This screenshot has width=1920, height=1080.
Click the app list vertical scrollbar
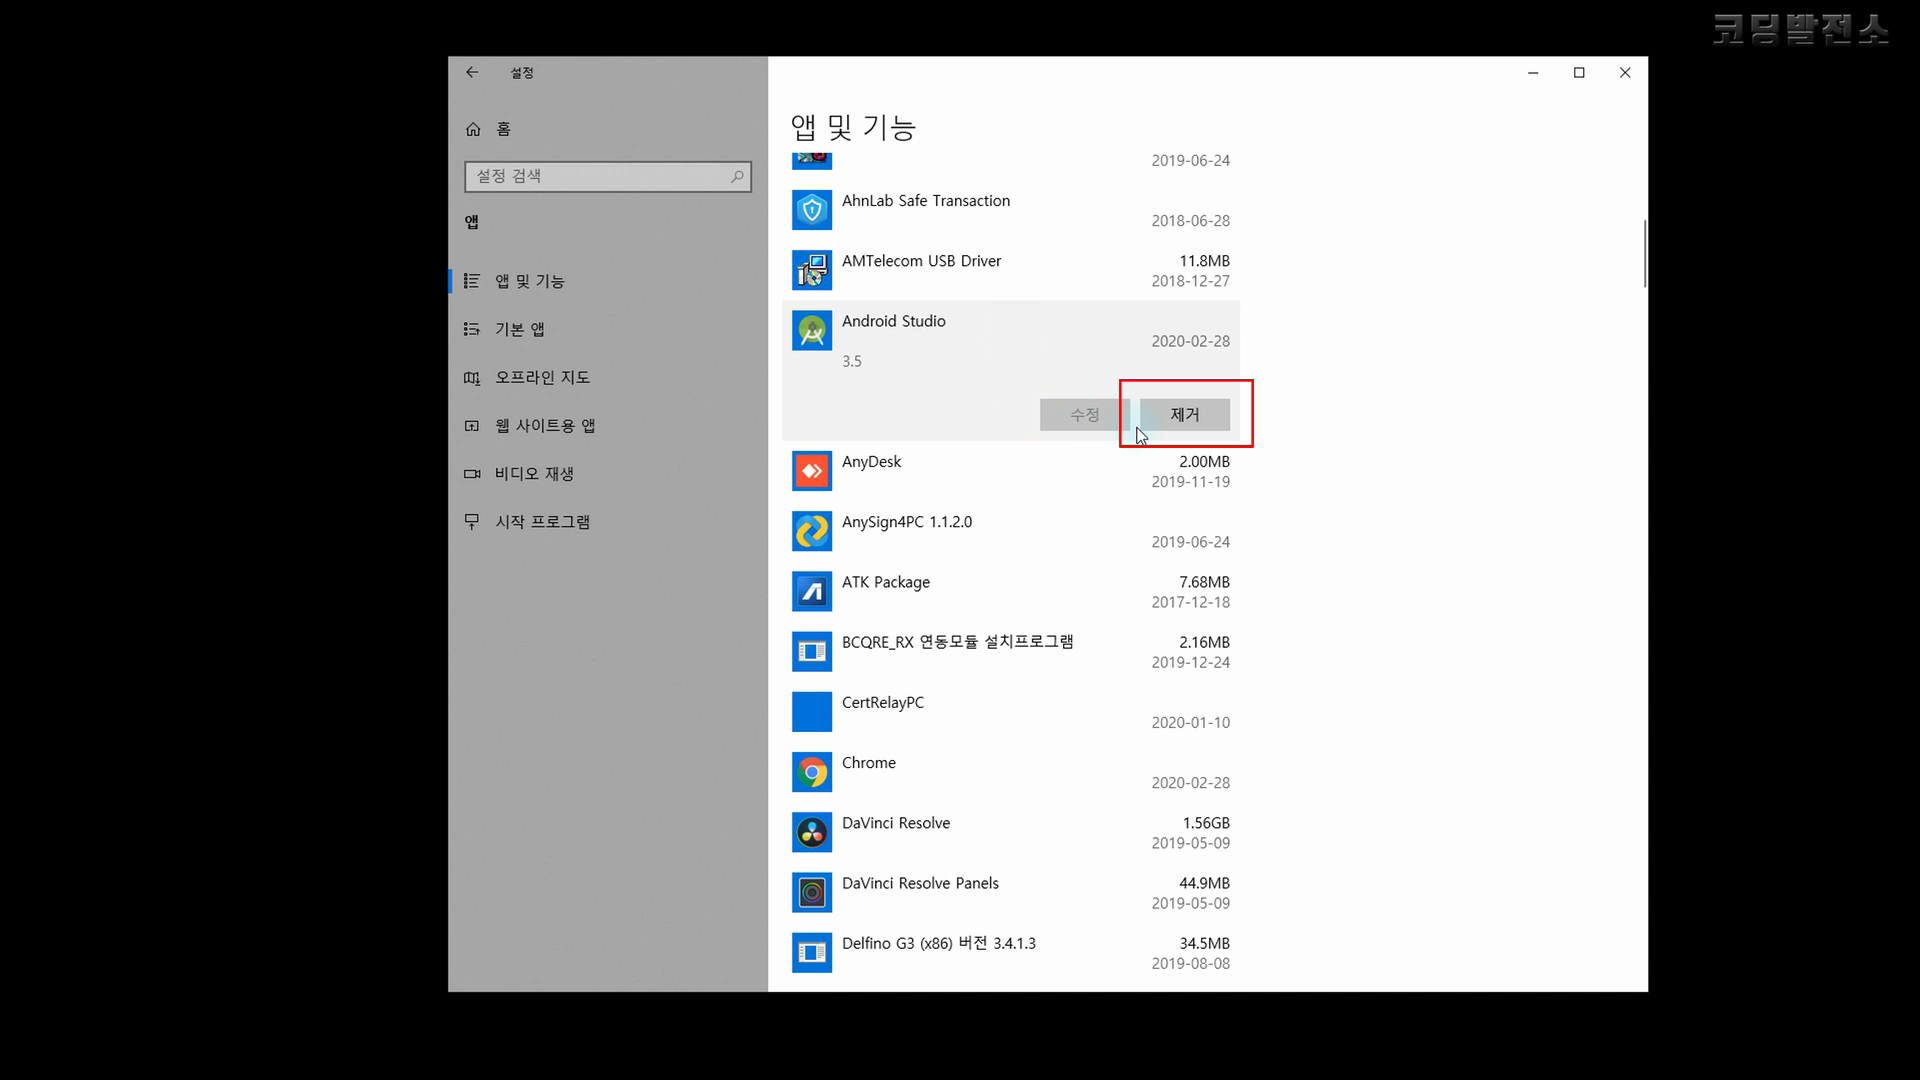(x=1645, y=254)
